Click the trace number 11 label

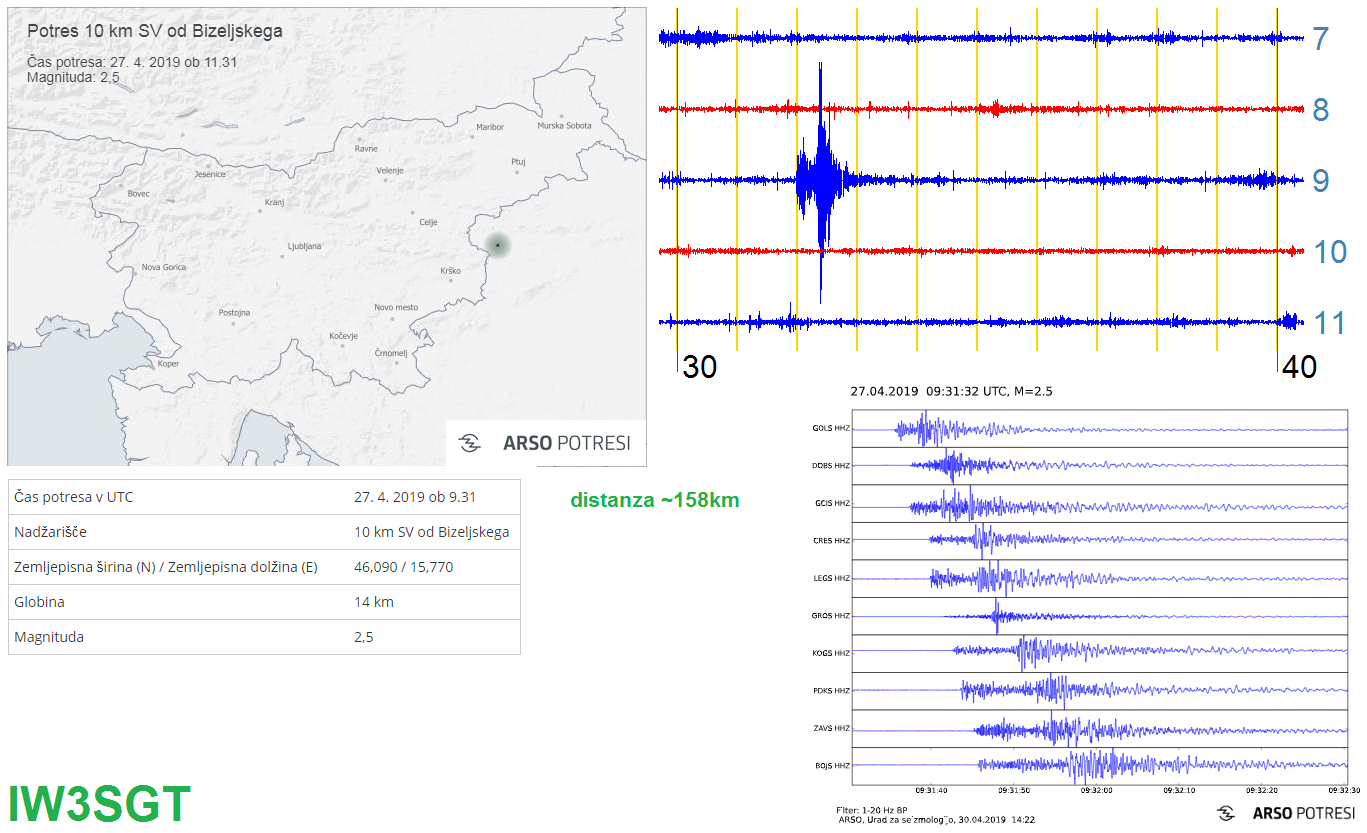click(1330, 323)
